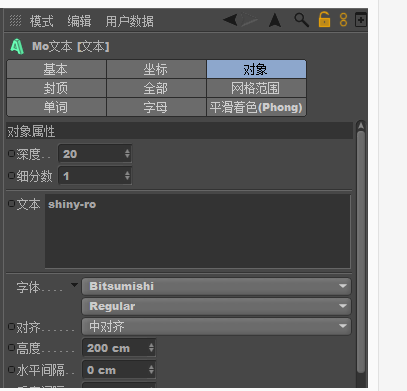
Task: Toggle the 深度 keyframe circle
Action: pyautogui.click(x=11, y=153)
